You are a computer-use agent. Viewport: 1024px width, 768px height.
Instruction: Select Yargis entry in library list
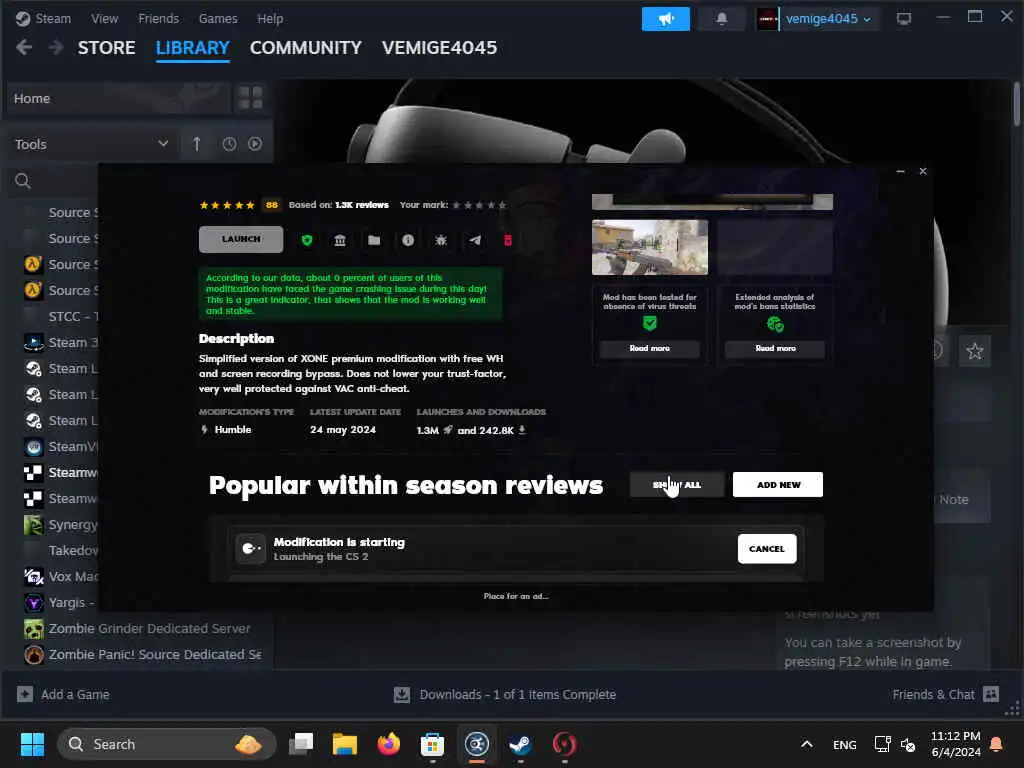coord(60,603)
